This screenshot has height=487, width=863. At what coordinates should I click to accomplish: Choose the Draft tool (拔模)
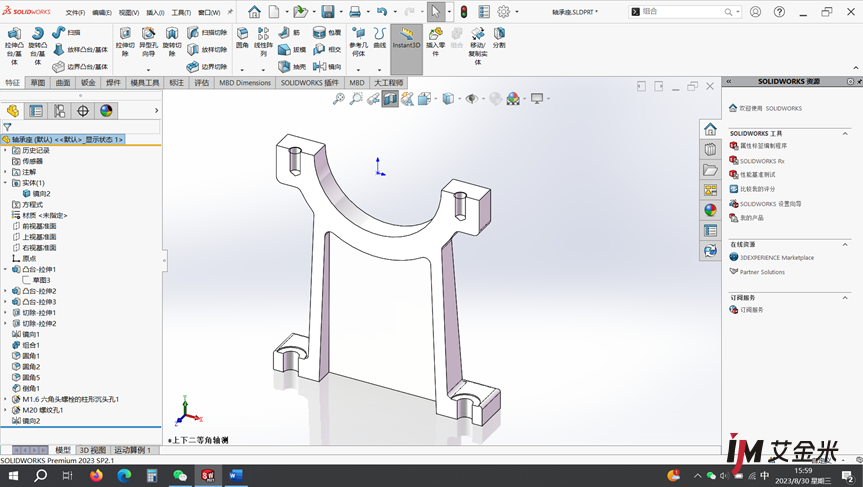click(x=292, y=50)
